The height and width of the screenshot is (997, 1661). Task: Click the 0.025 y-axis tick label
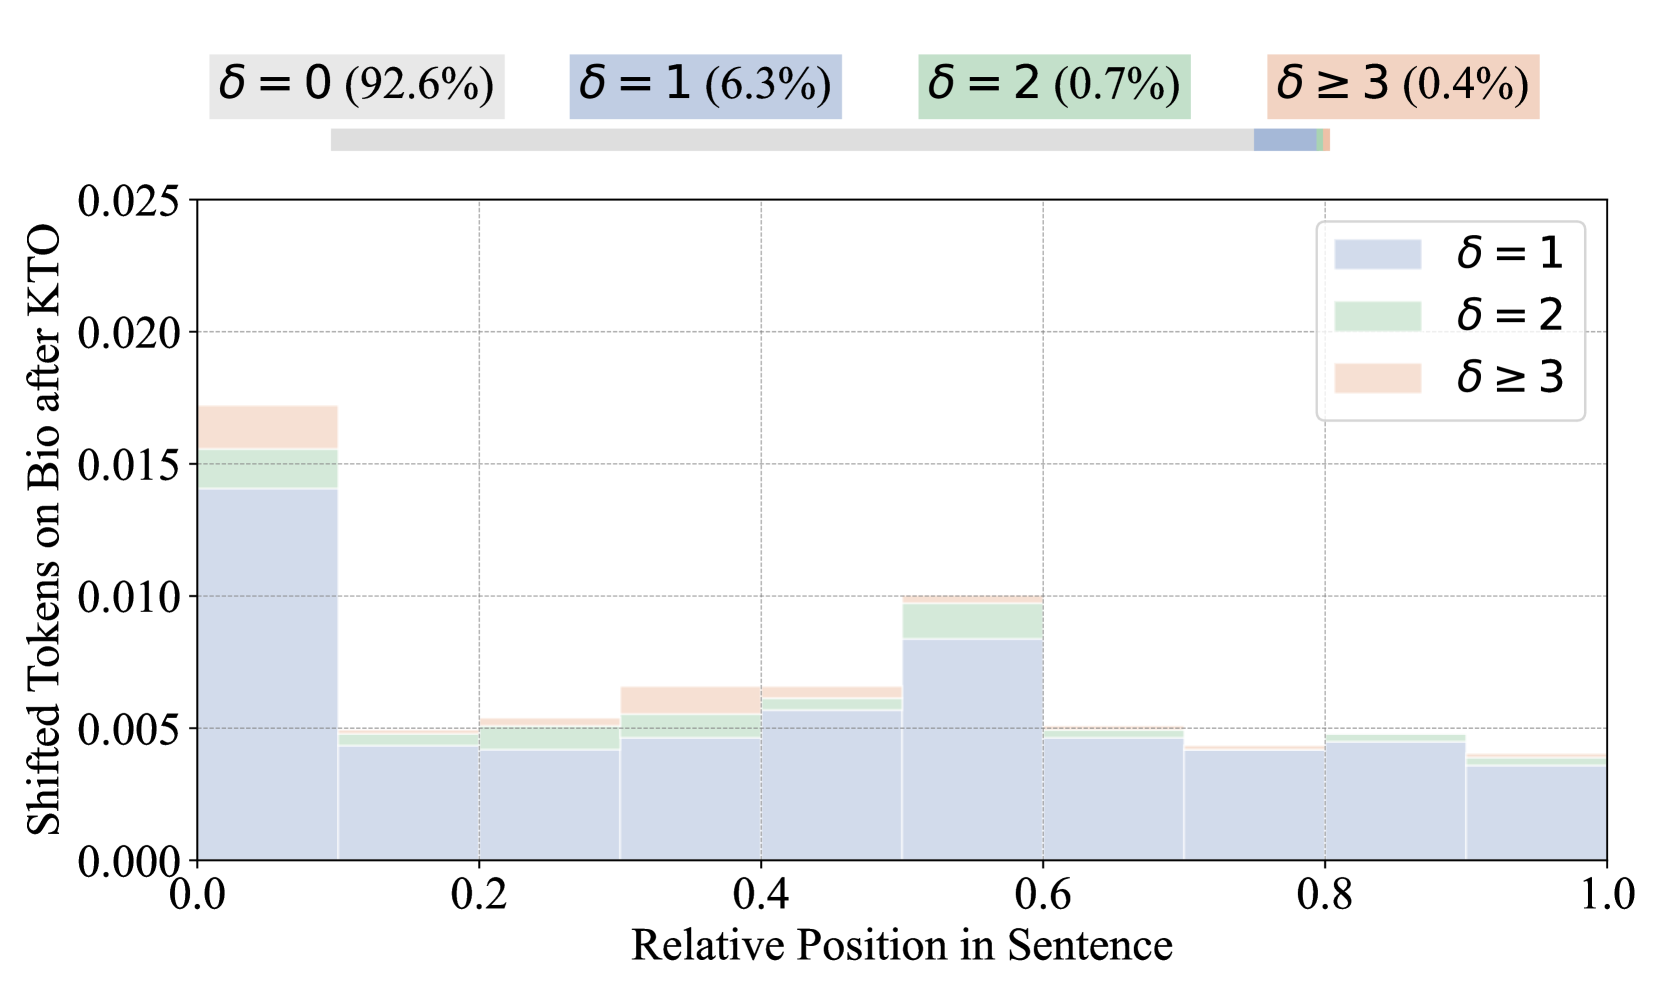click(x=129, y=201)
